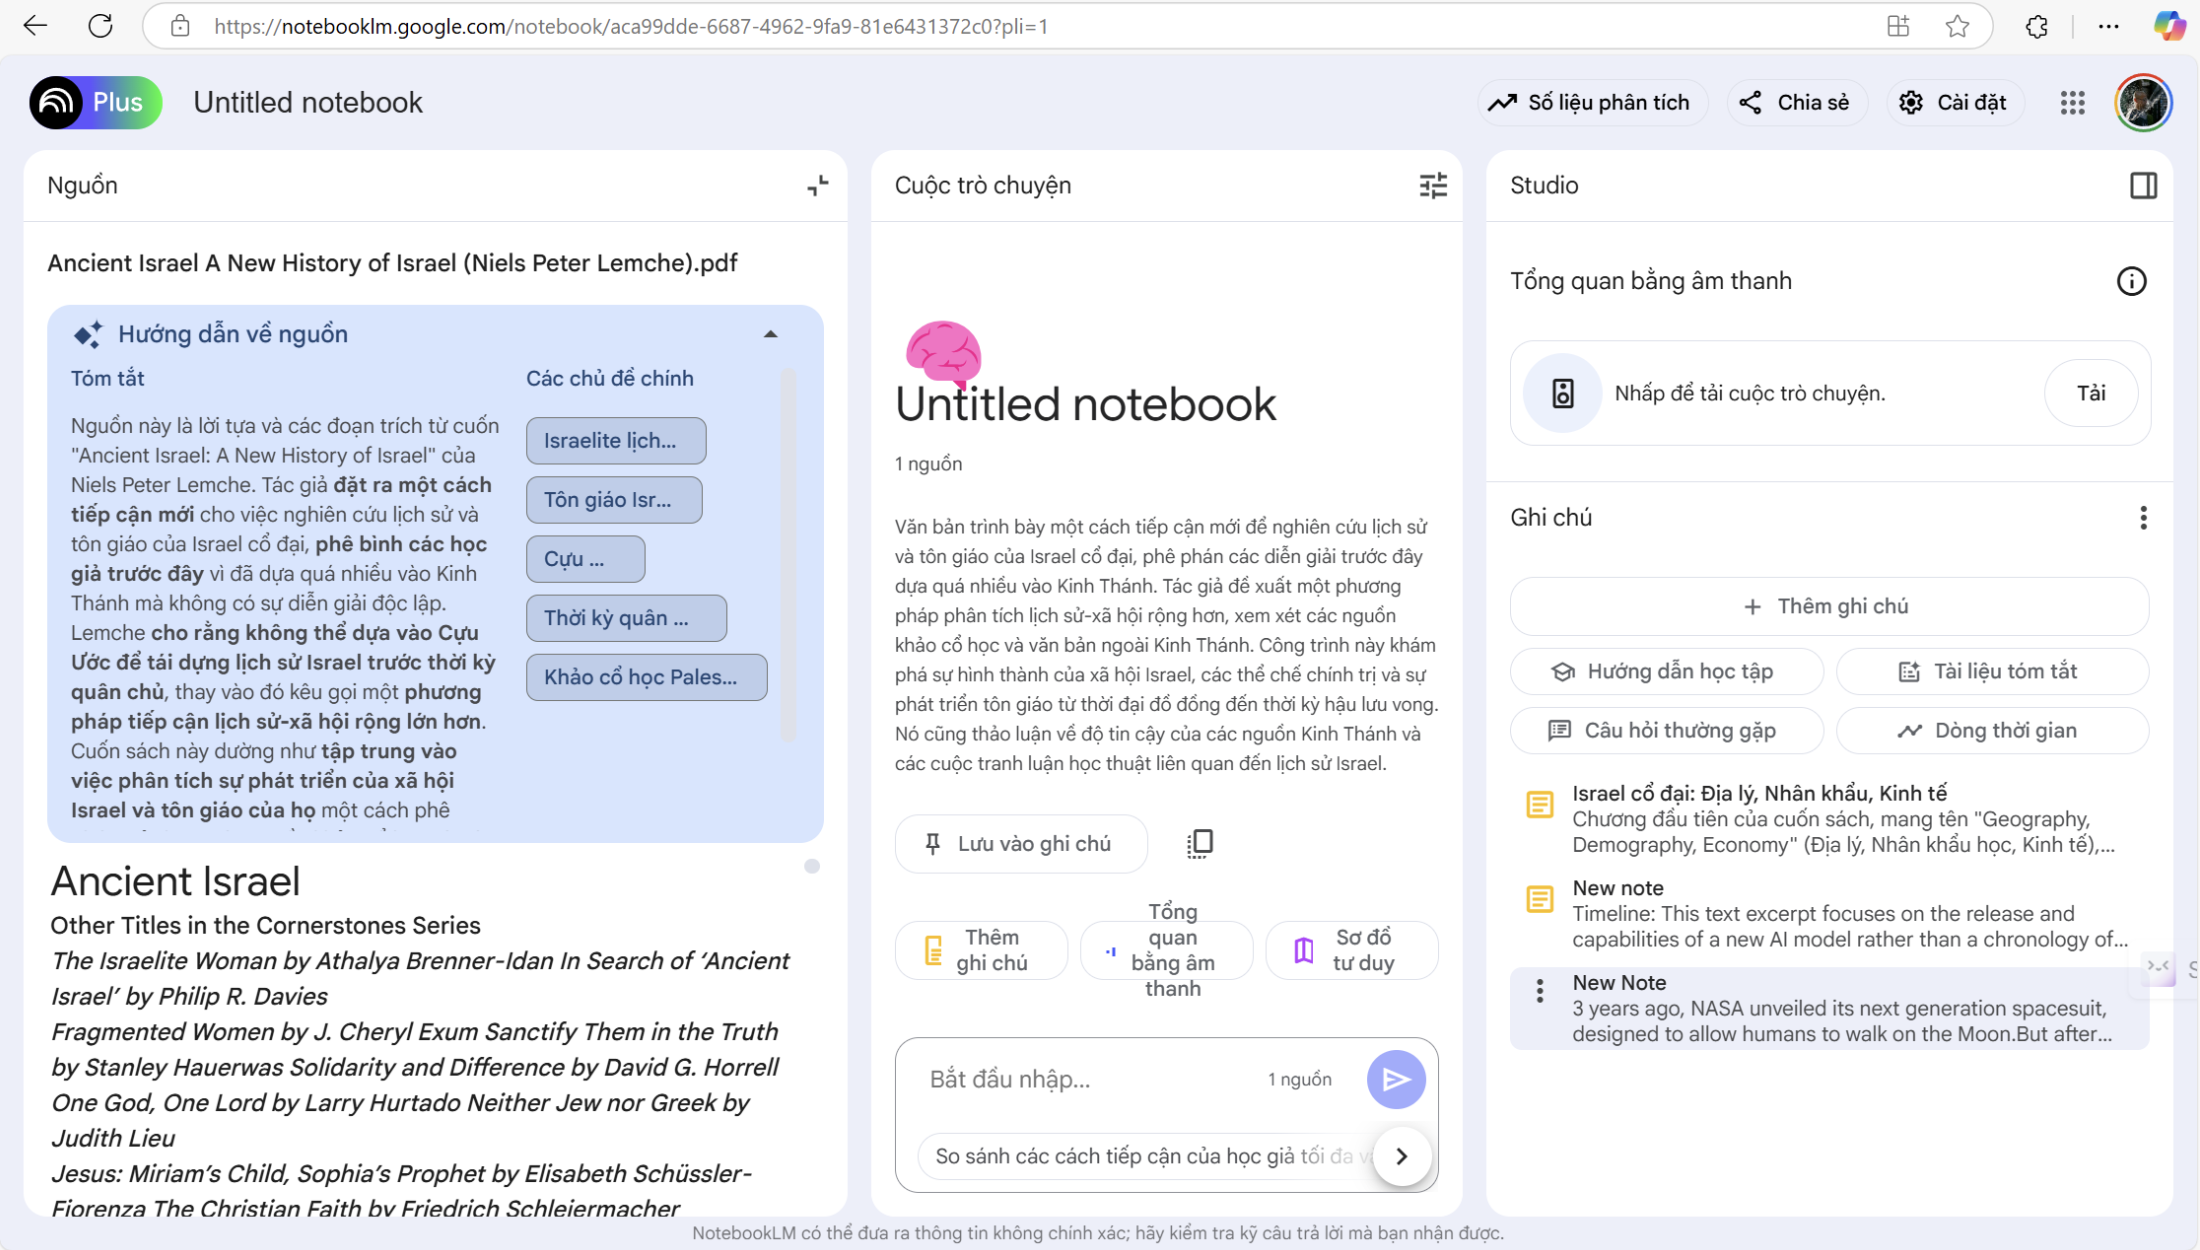
Task: Click the Tóm tắt heading
Action: click(x=107, y=378)
